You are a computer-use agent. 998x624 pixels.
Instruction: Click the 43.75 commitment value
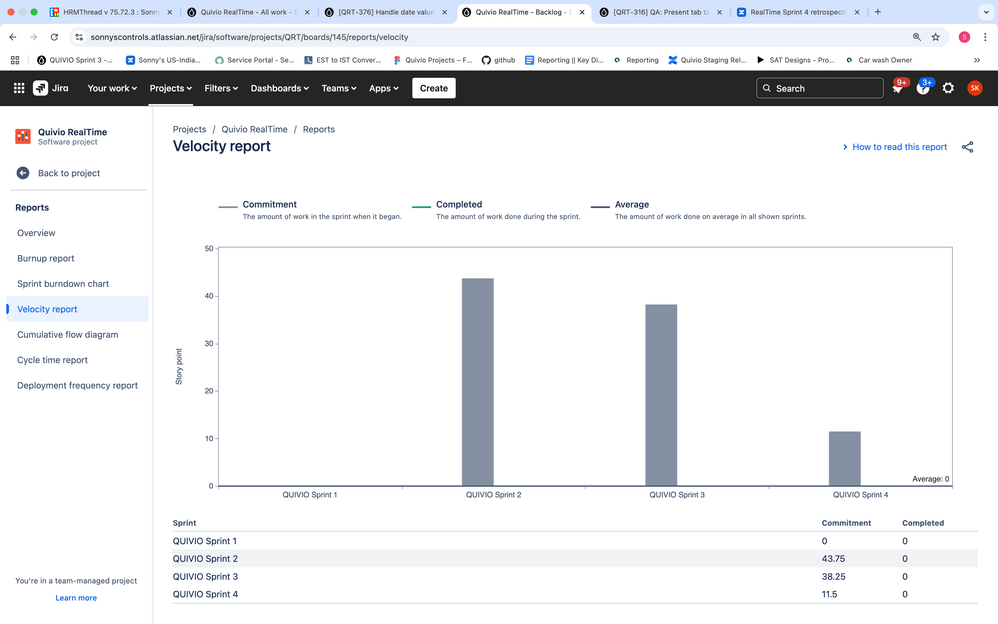(833, 558)
